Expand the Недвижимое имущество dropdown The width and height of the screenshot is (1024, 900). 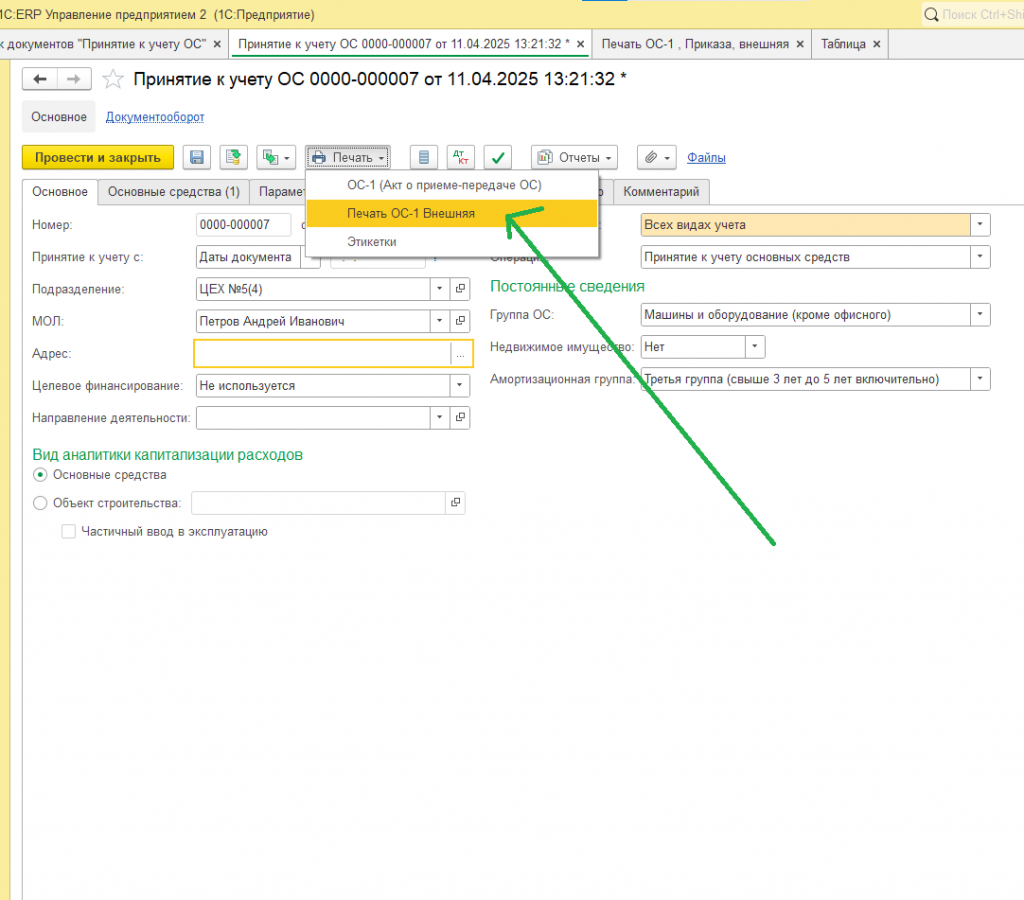(755, 347)
